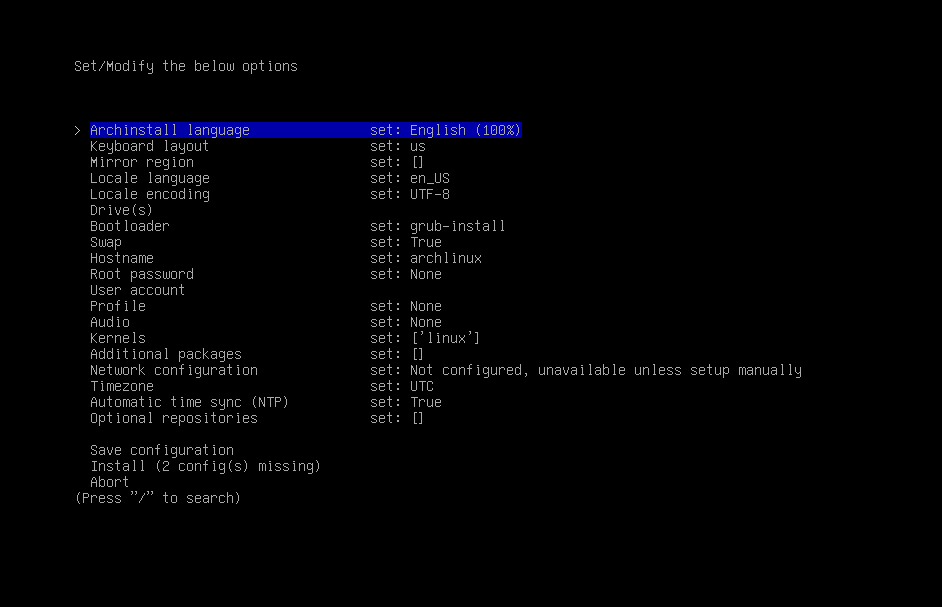Choose the Mirror region entry
Image resolution: width=942 pixels, height=607 pixels.
coord(142,162)
